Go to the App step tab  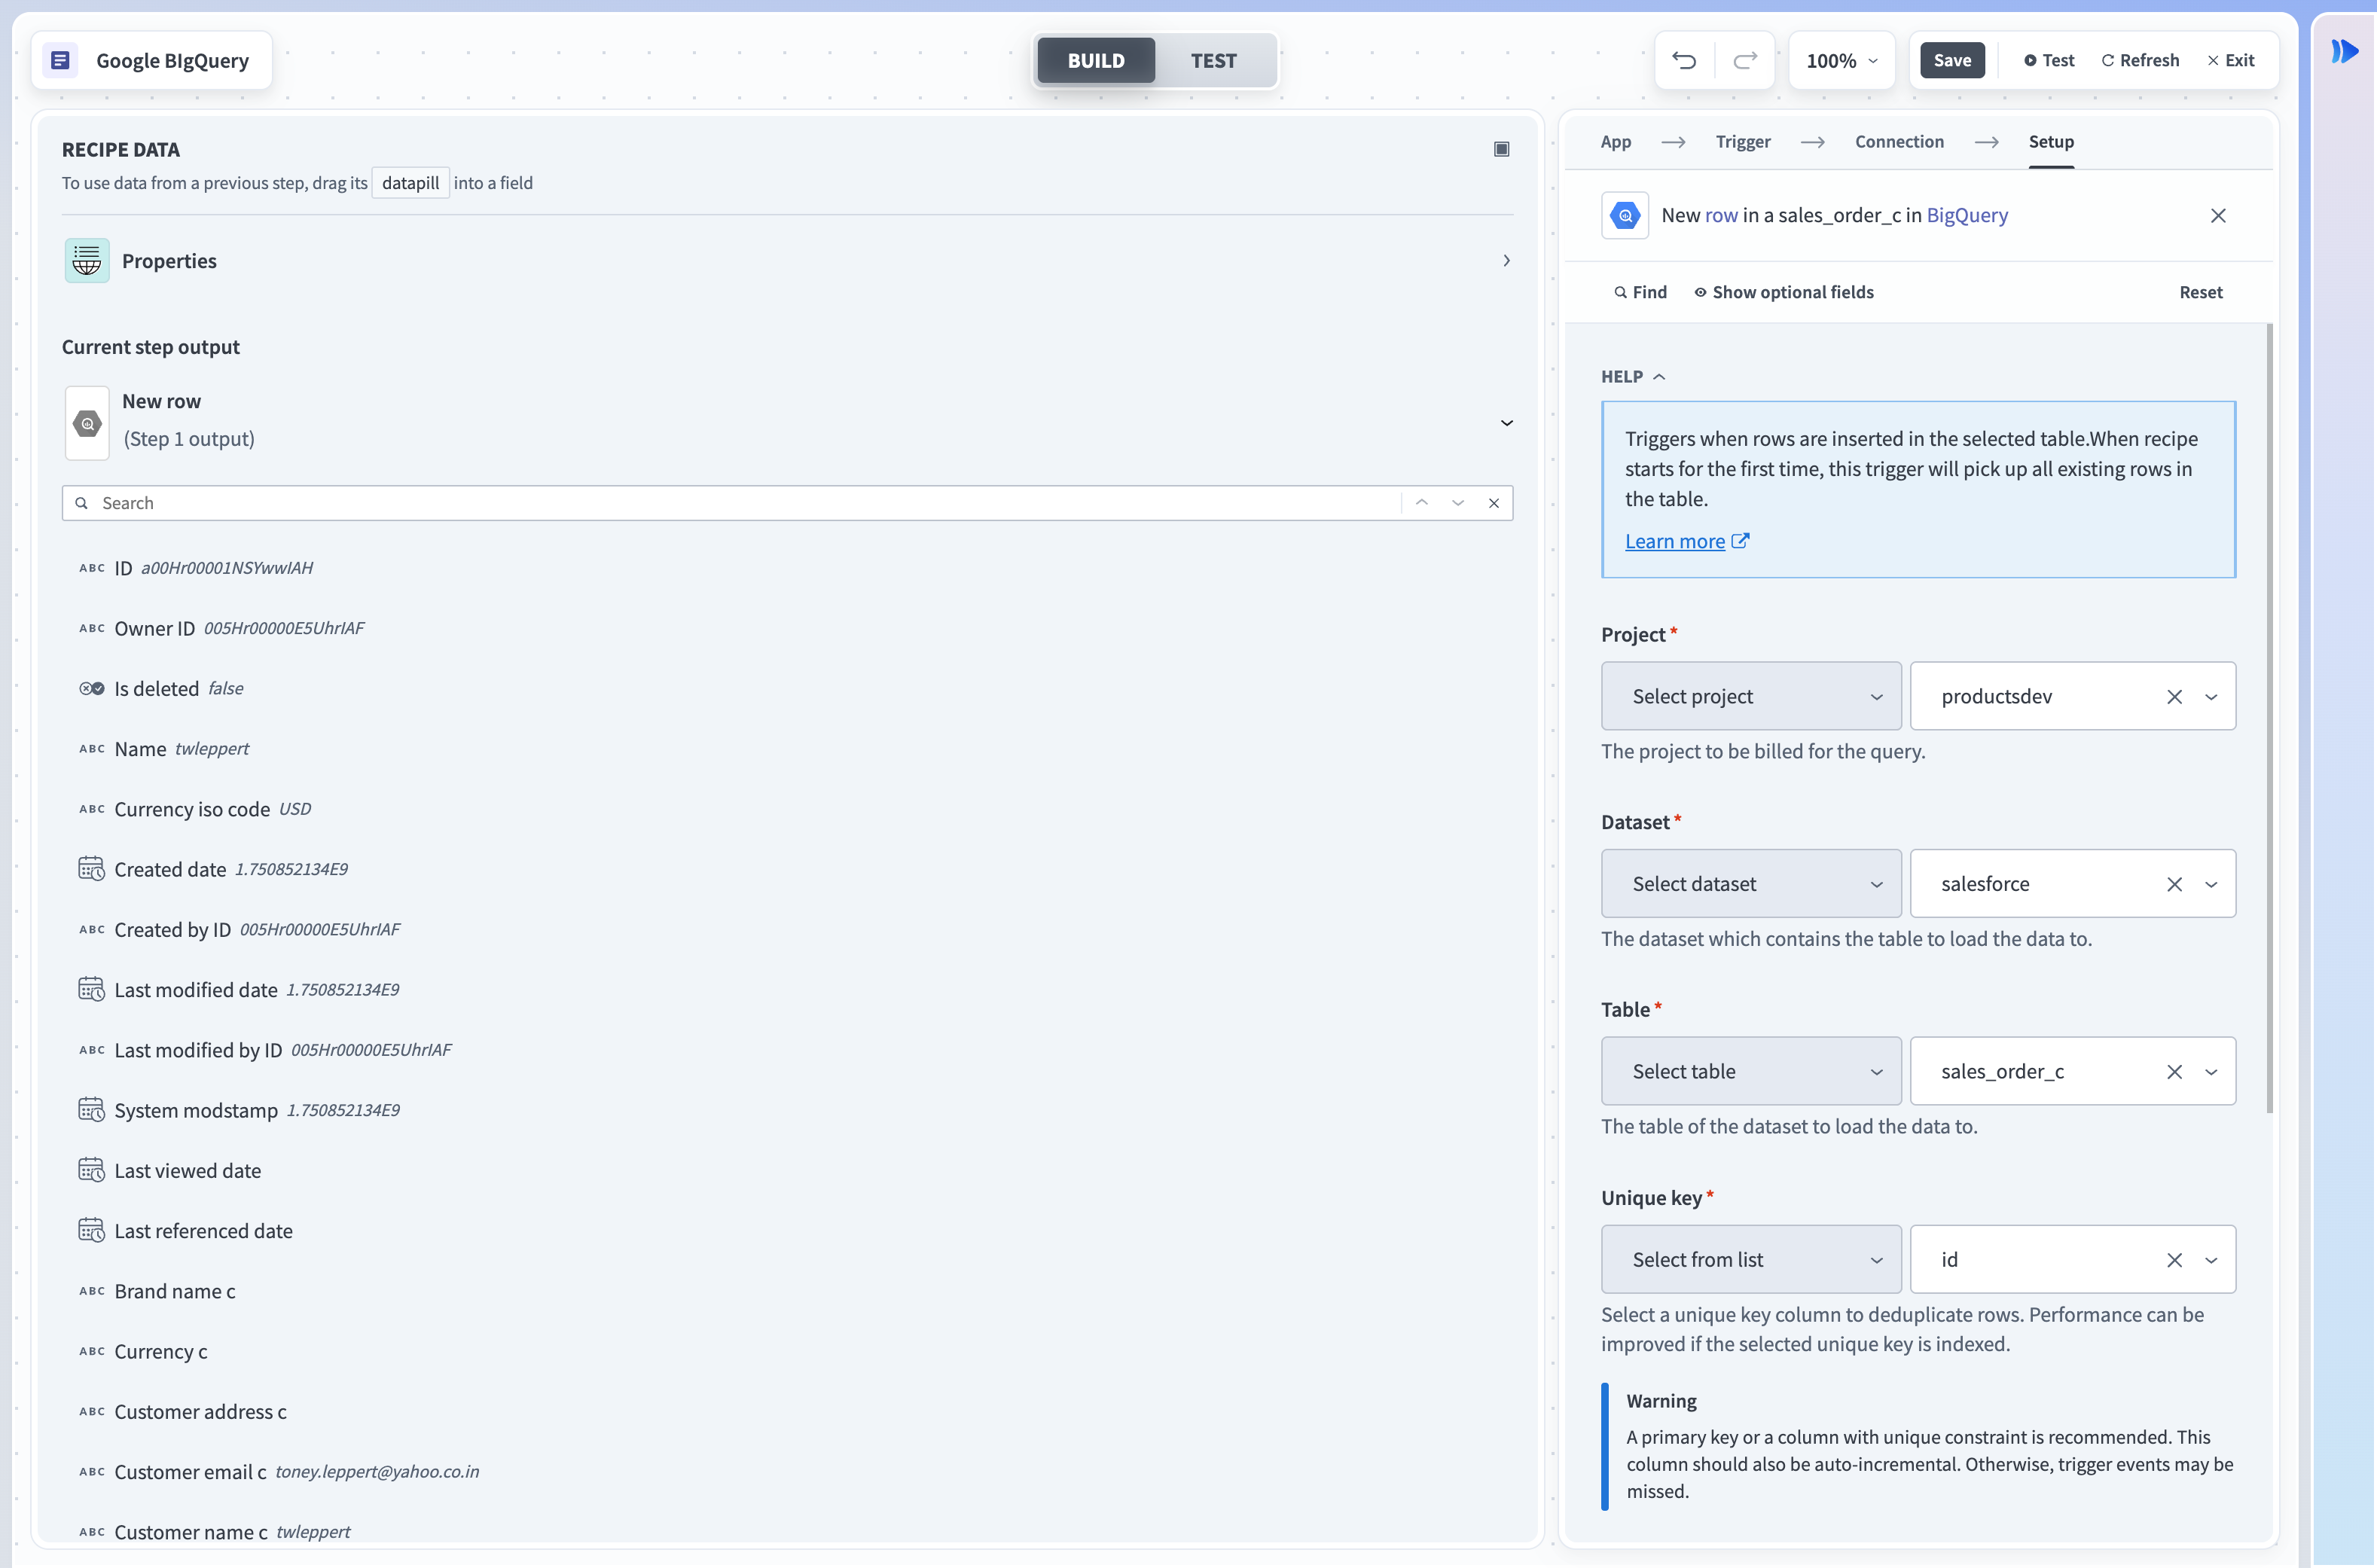(x=1616, y=141)
